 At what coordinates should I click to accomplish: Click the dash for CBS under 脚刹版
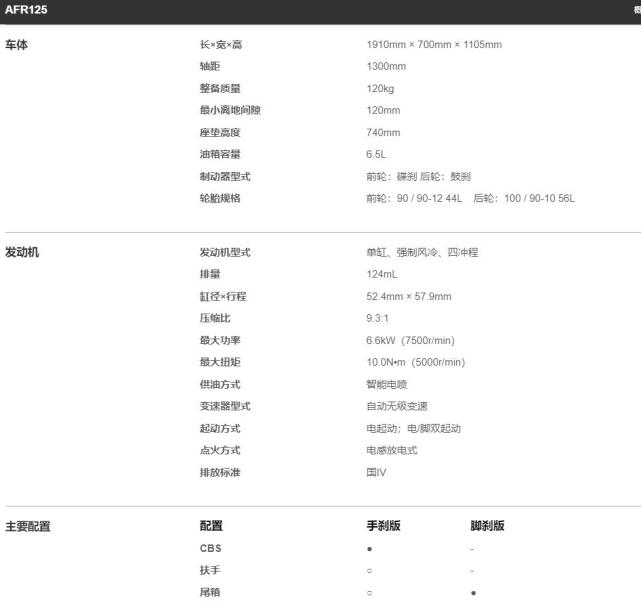pyautogui.click(x=472, y=549)
